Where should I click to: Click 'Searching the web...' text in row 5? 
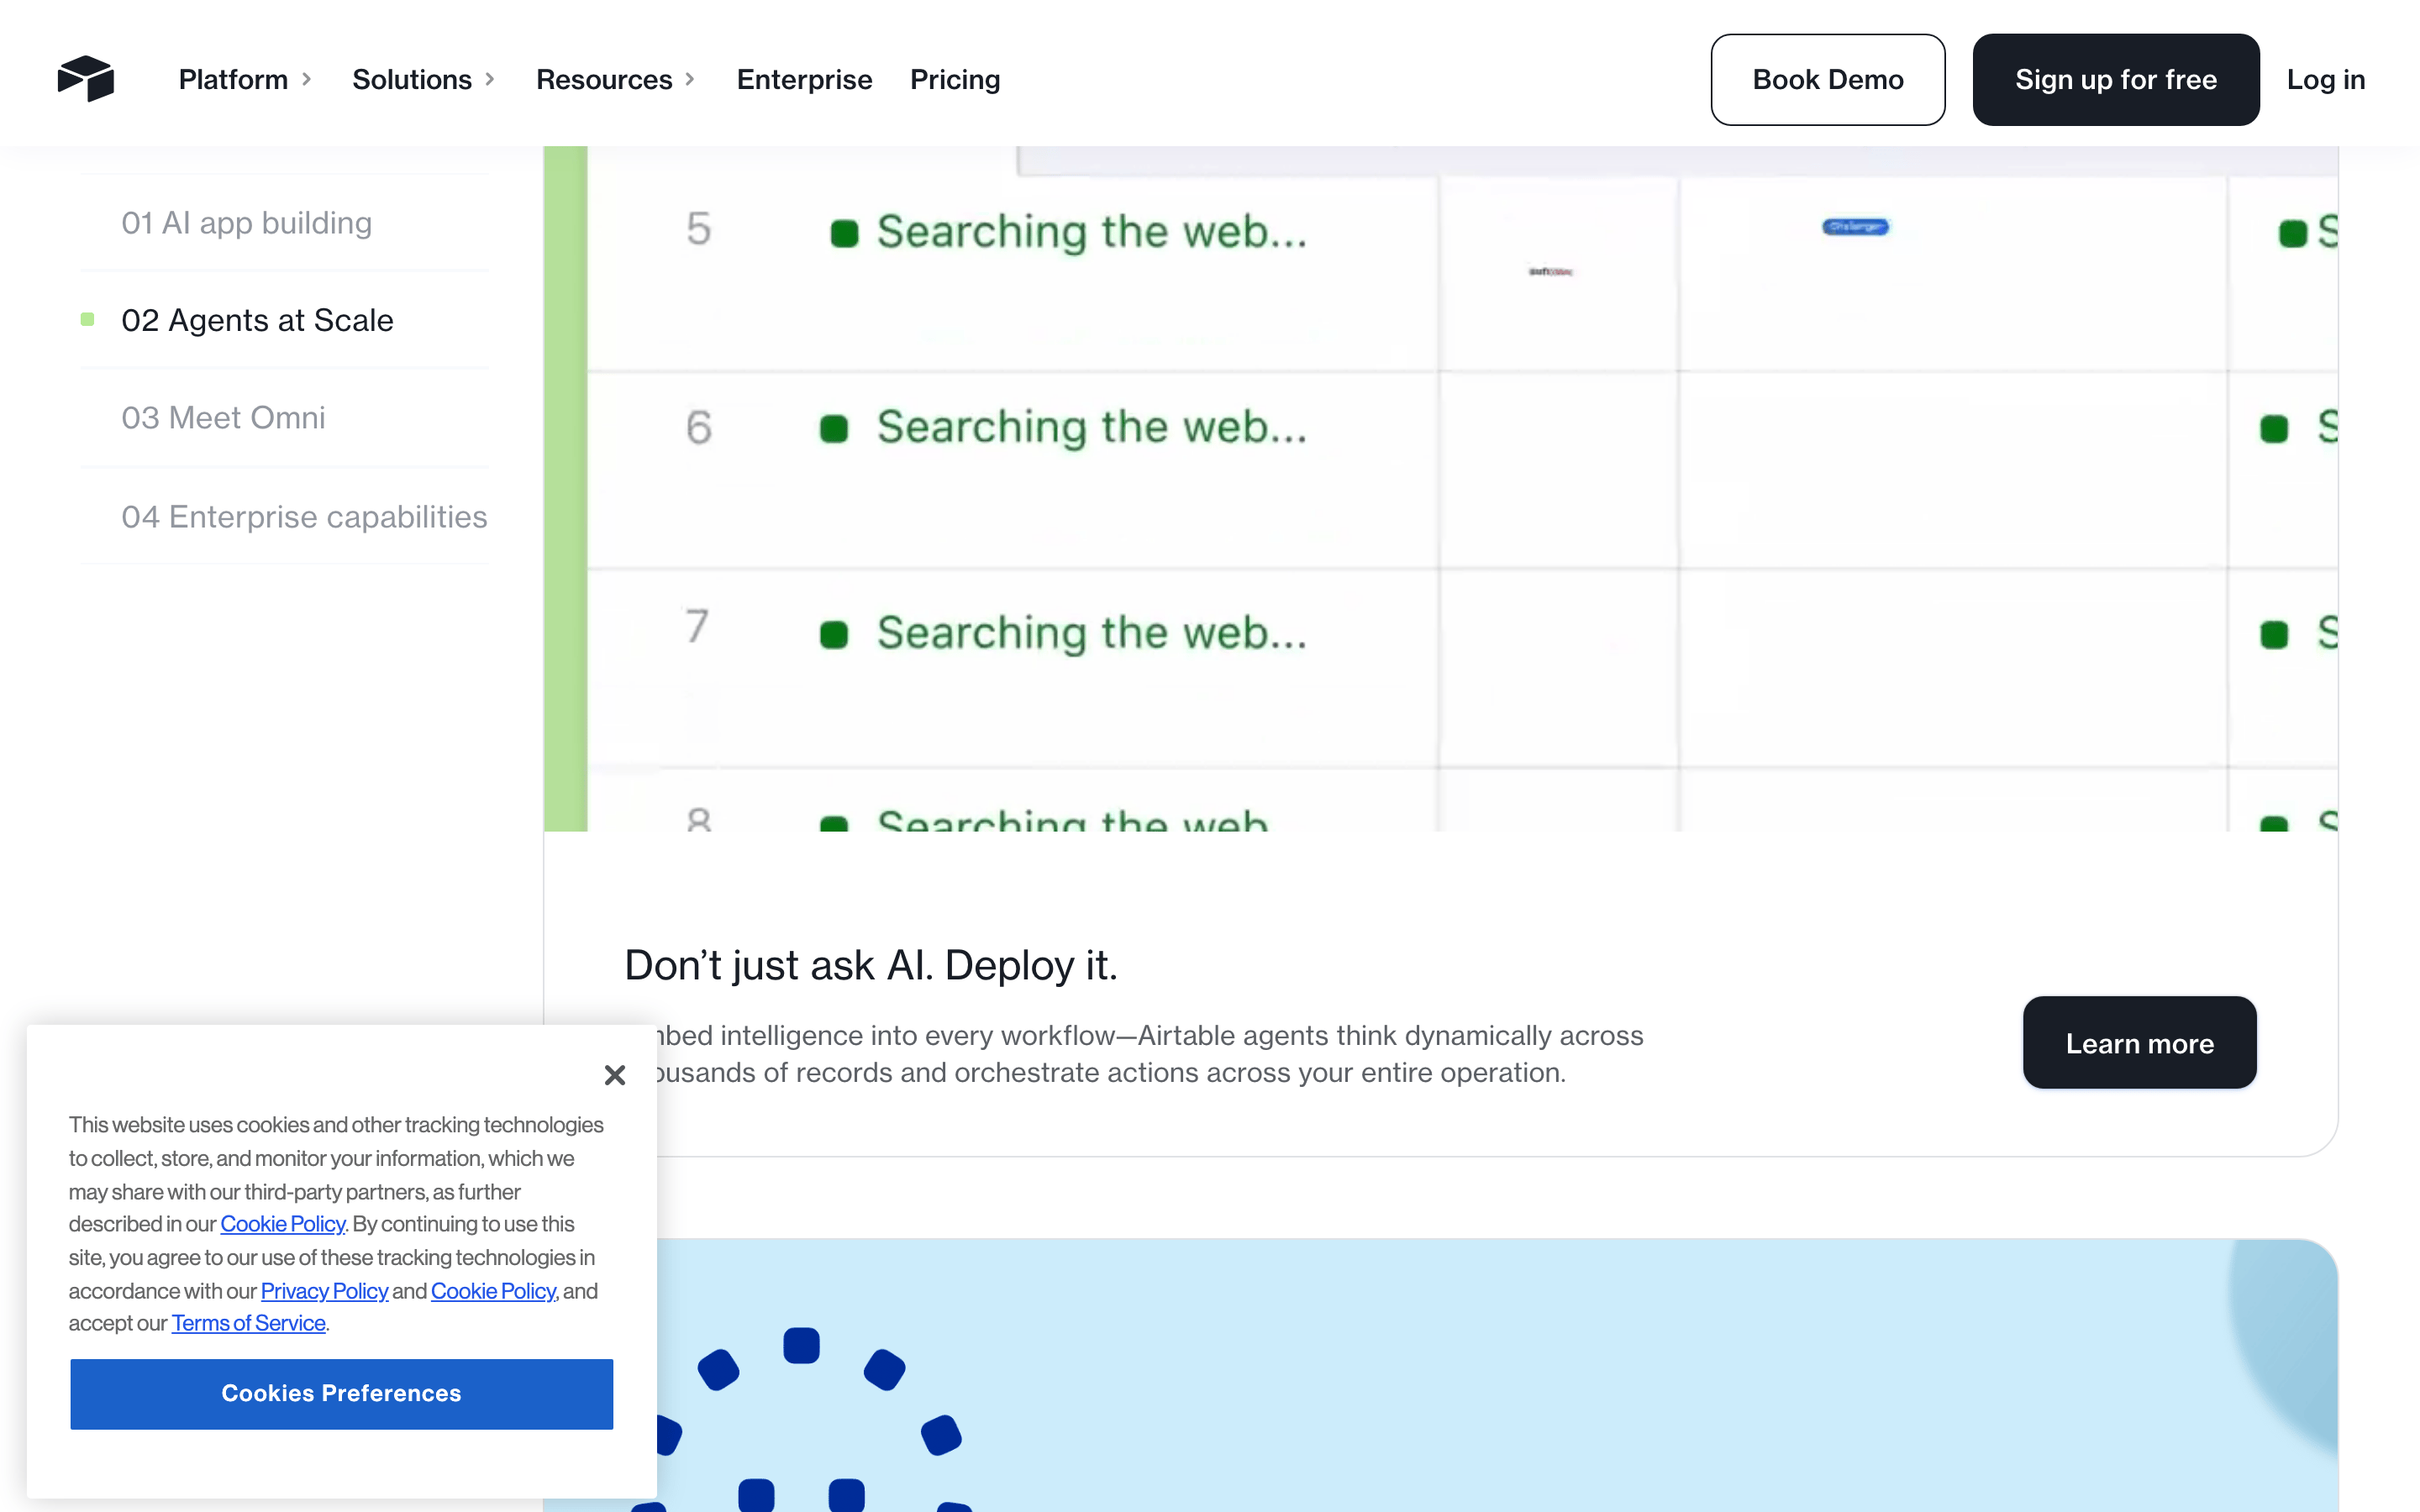click(x=1092, y=232)
